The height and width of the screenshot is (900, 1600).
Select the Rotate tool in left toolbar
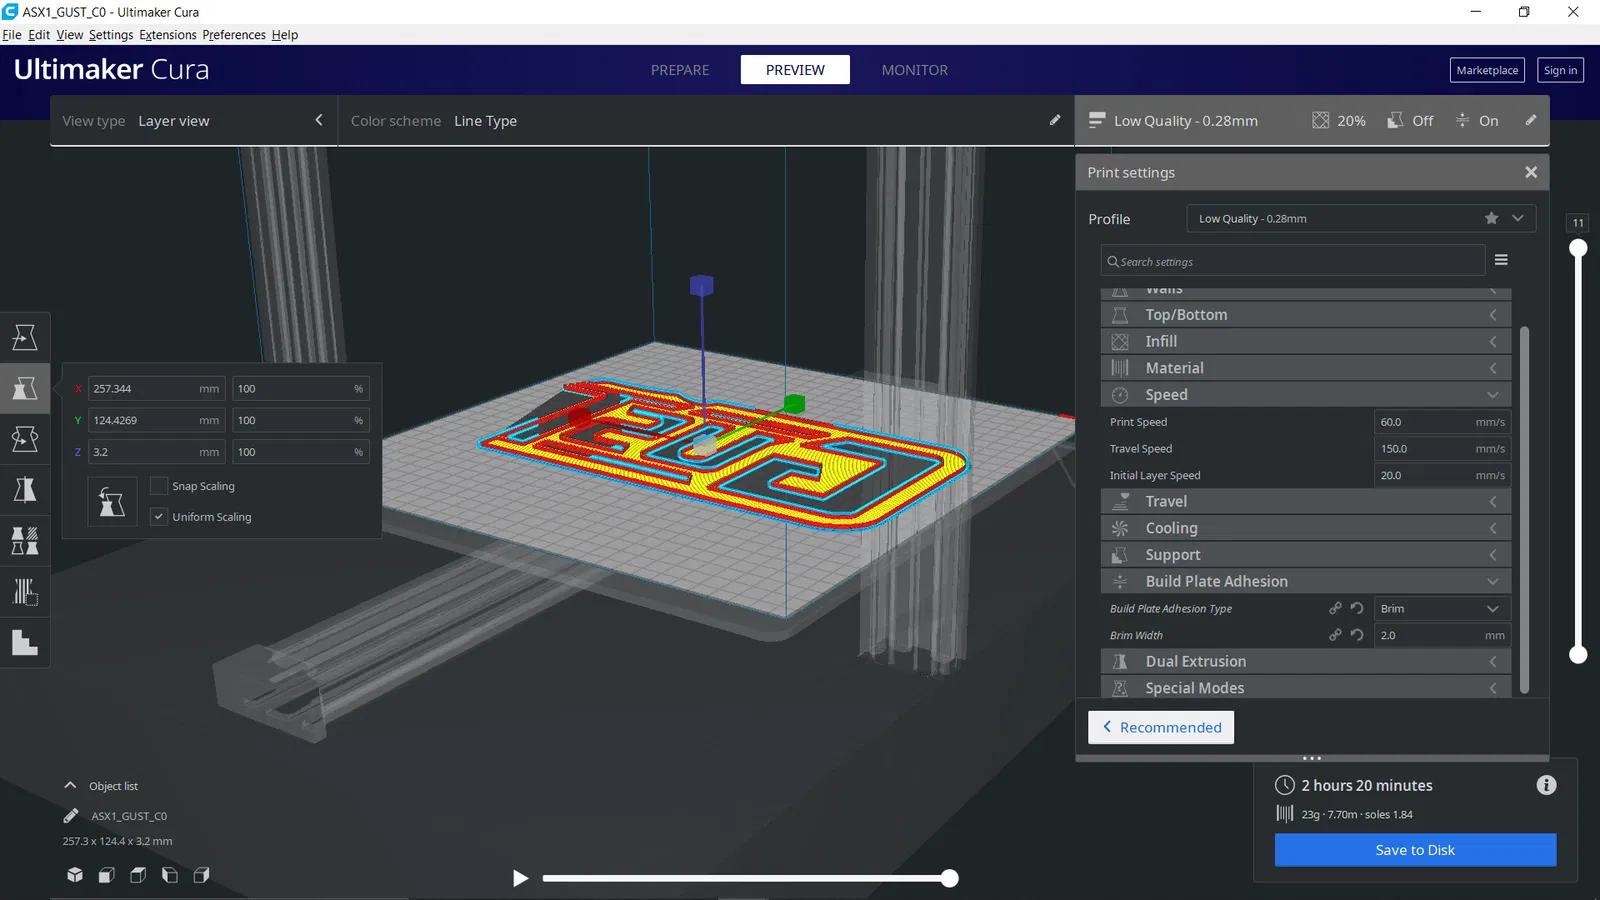pos(25,439)
